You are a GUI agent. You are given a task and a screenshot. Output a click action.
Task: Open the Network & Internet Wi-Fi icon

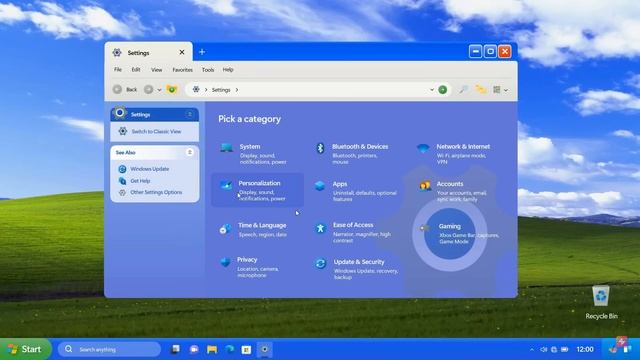pyautogui.click(x=423, y=148)
